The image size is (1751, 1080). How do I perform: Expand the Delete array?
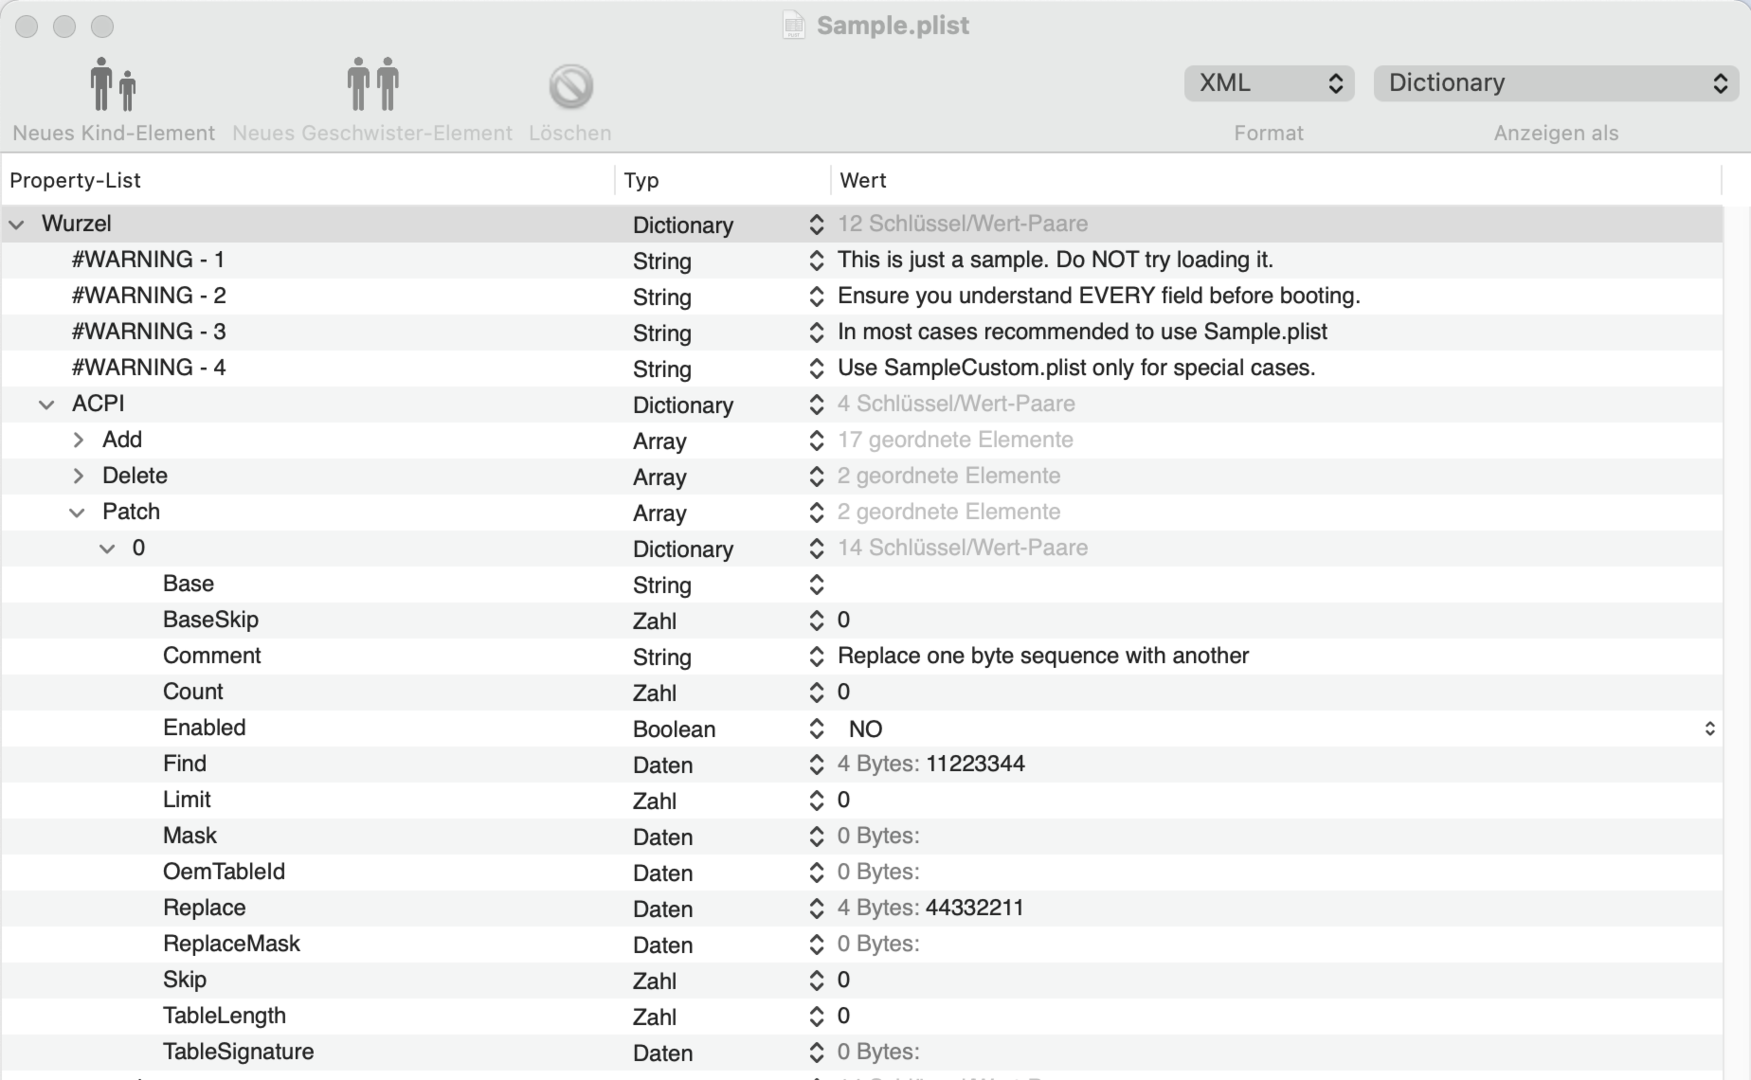coord(78,476)
